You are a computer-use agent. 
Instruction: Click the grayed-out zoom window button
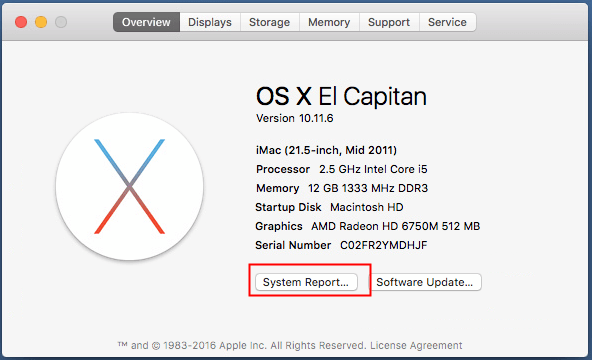(61, 22)
